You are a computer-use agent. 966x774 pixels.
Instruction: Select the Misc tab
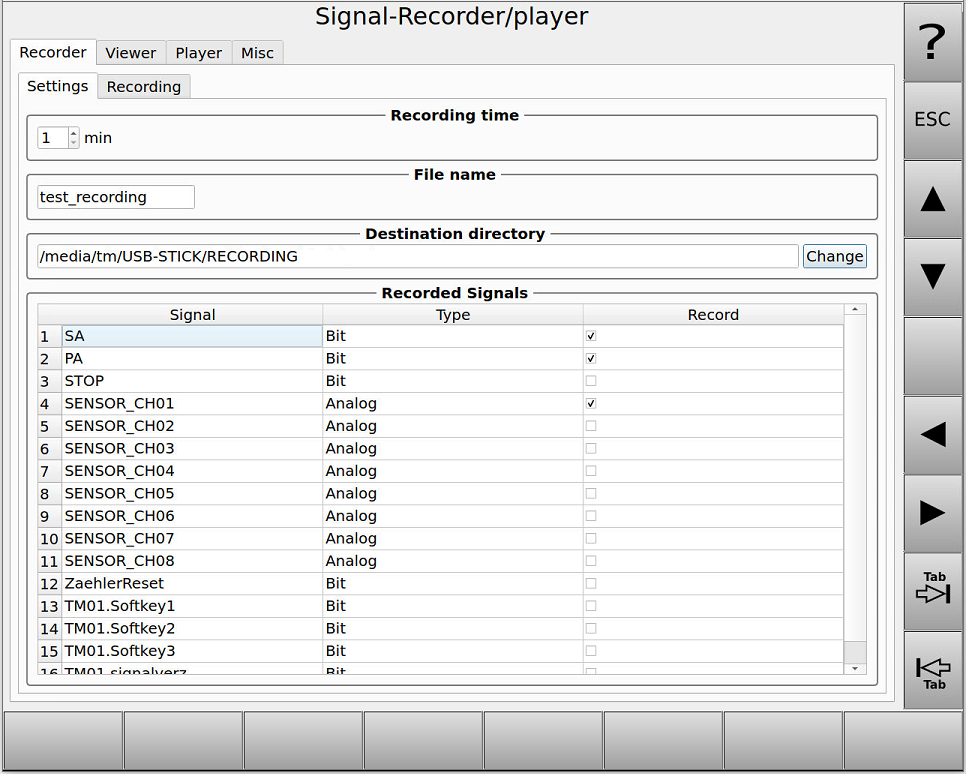pos(257,52)
